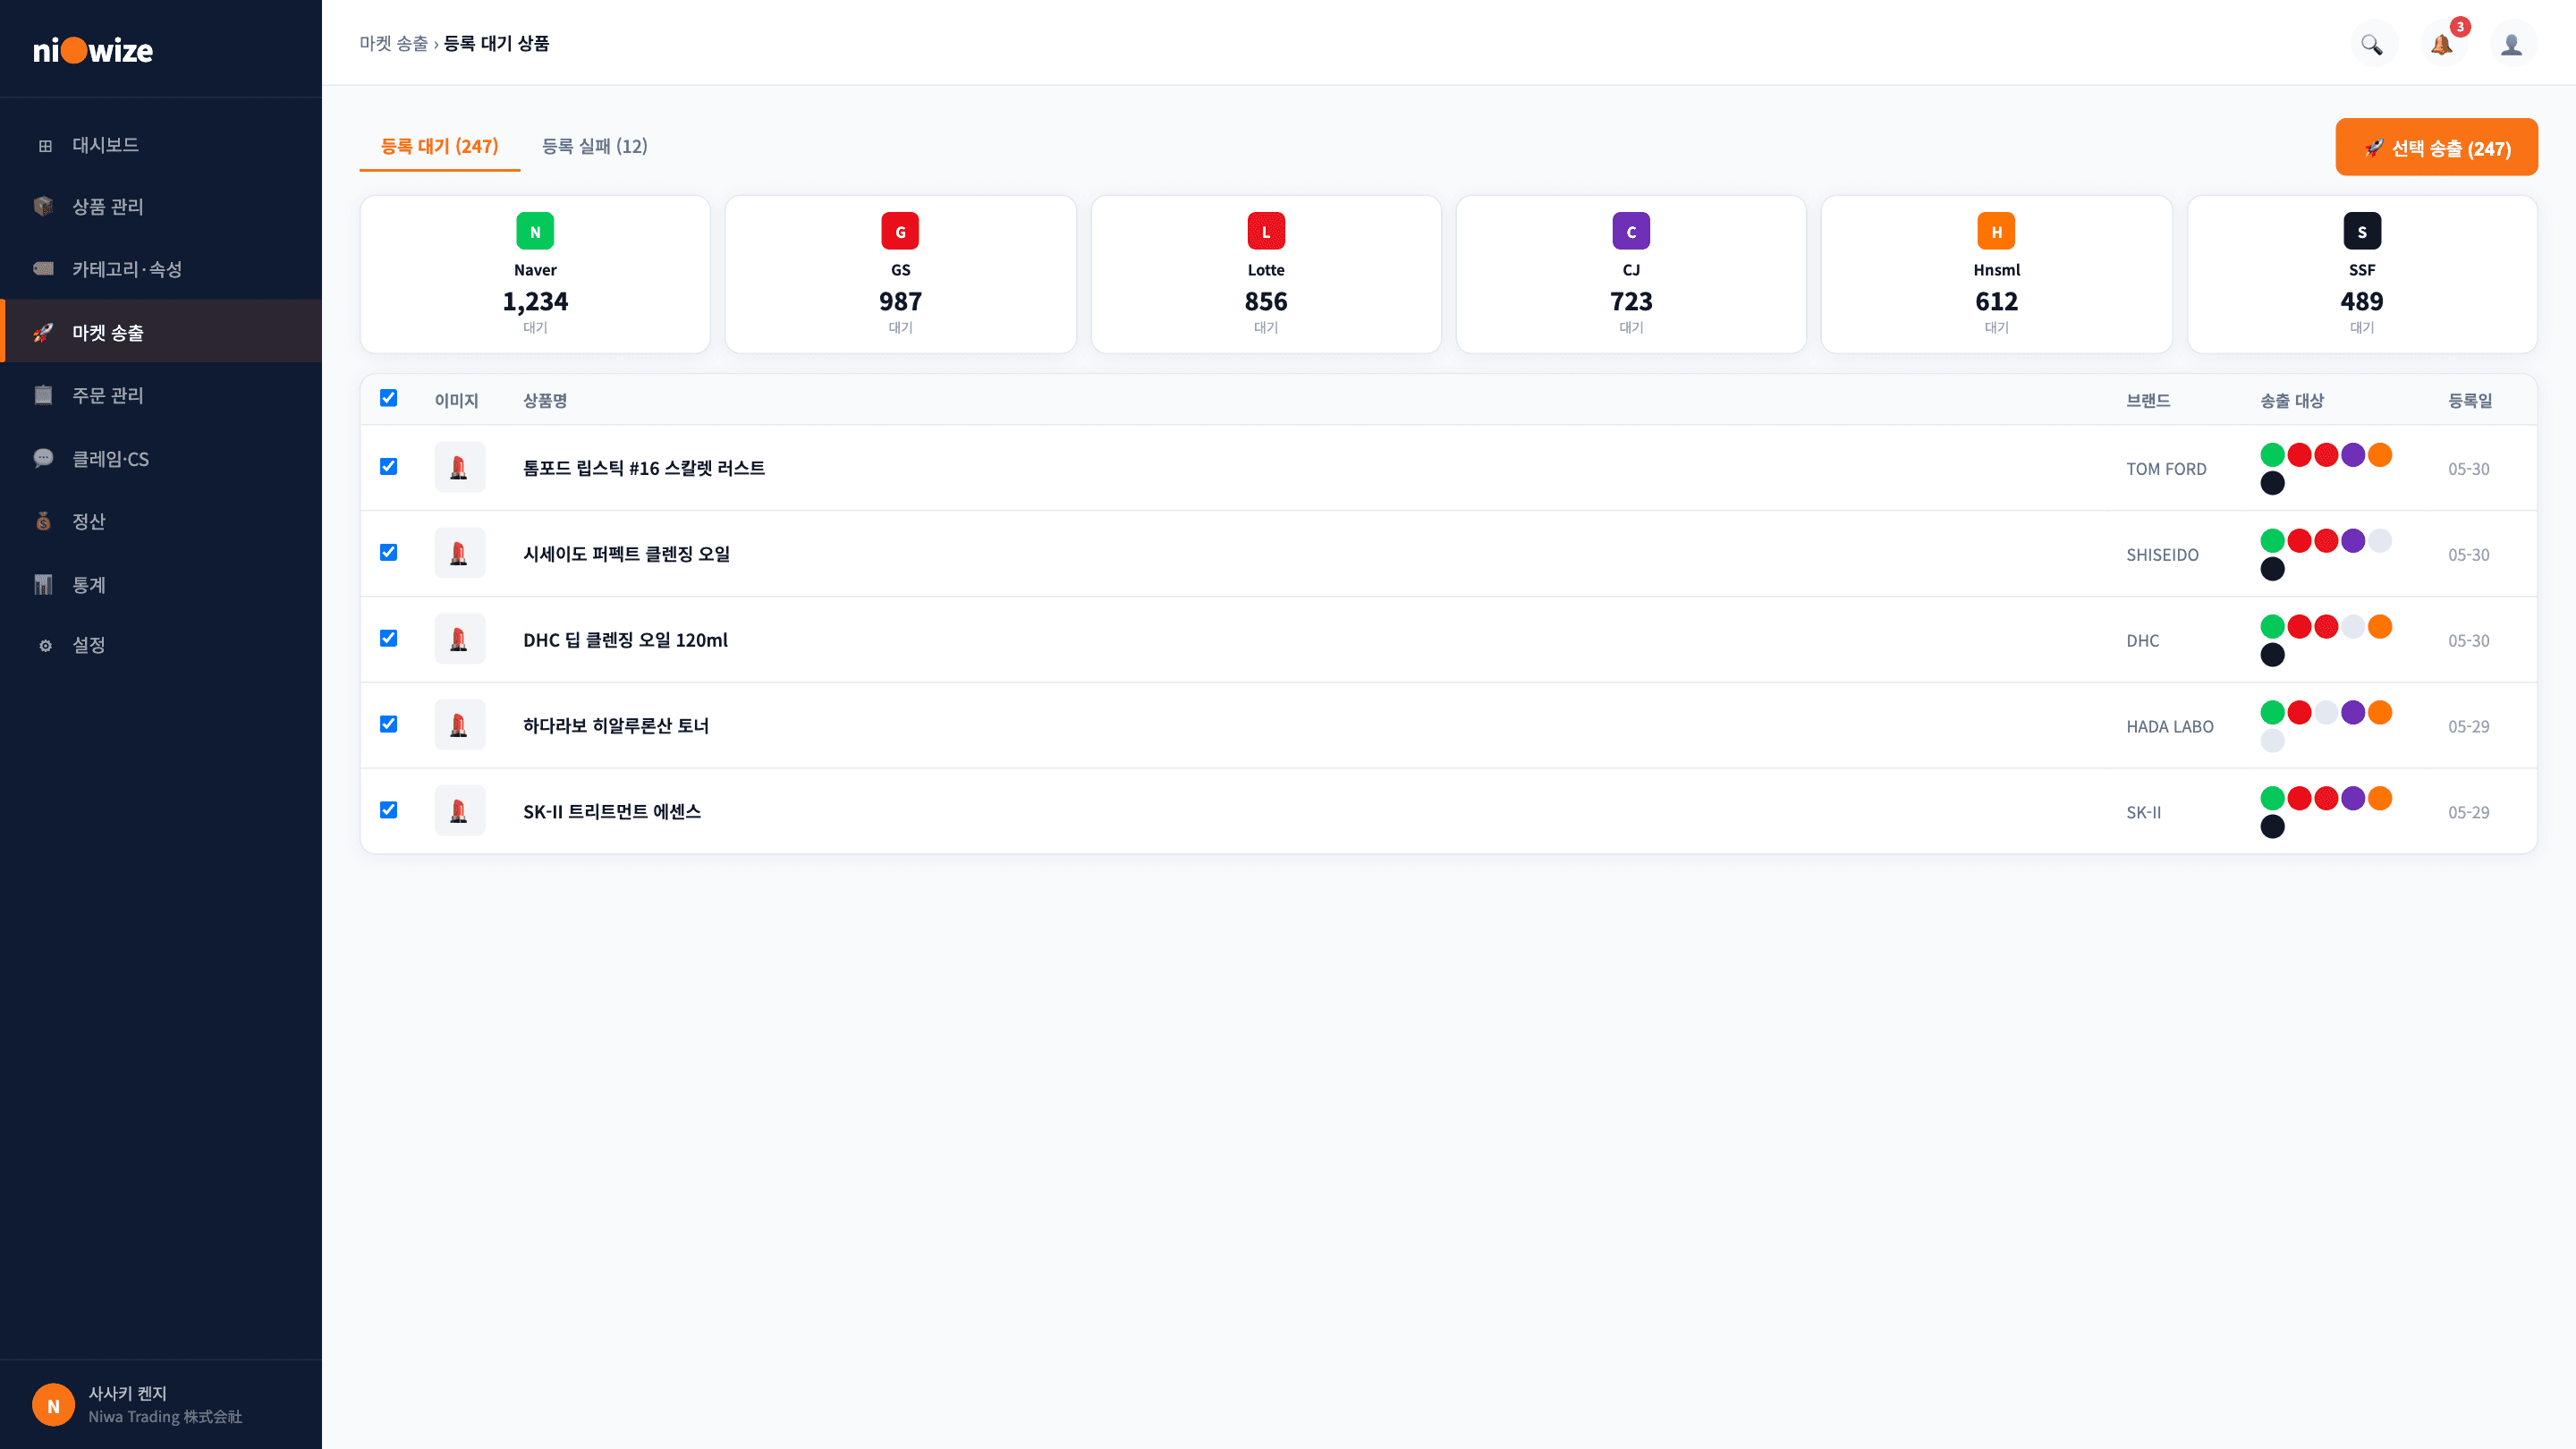The image size is (2576, 1449).
Task: Click the SHISEIDO brand cell
Action: [x=2162, y=555]
